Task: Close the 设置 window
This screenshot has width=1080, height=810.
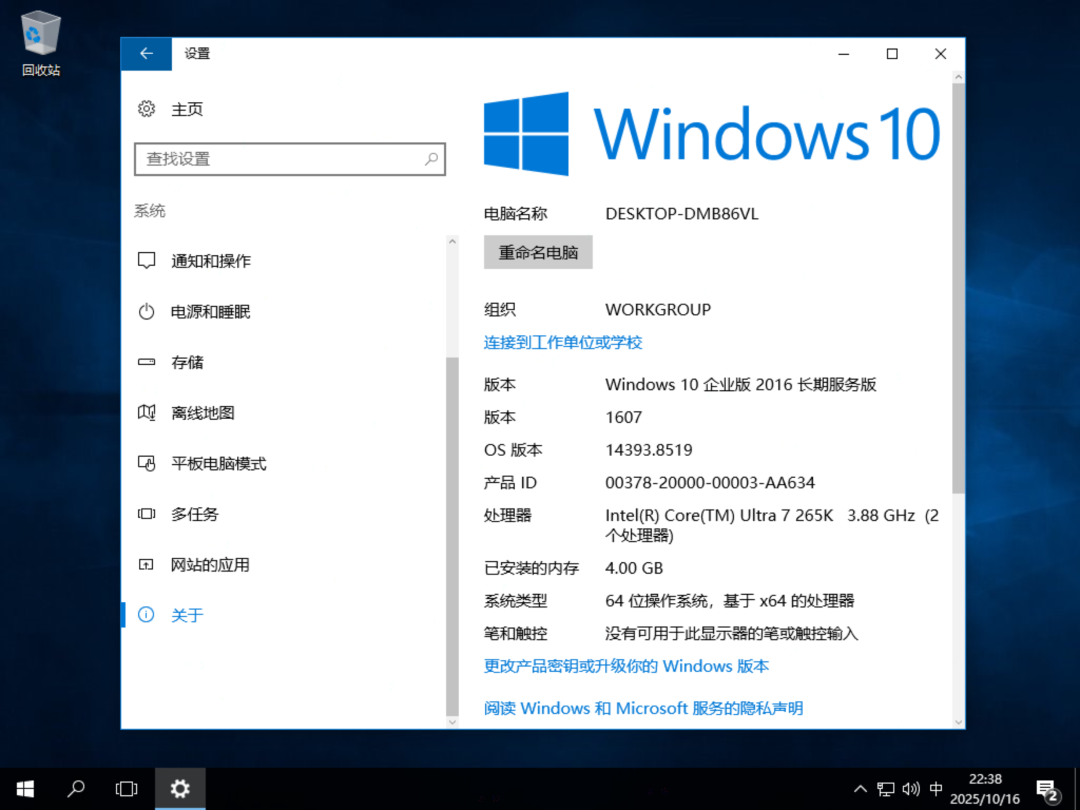Action: click(940, 54)
